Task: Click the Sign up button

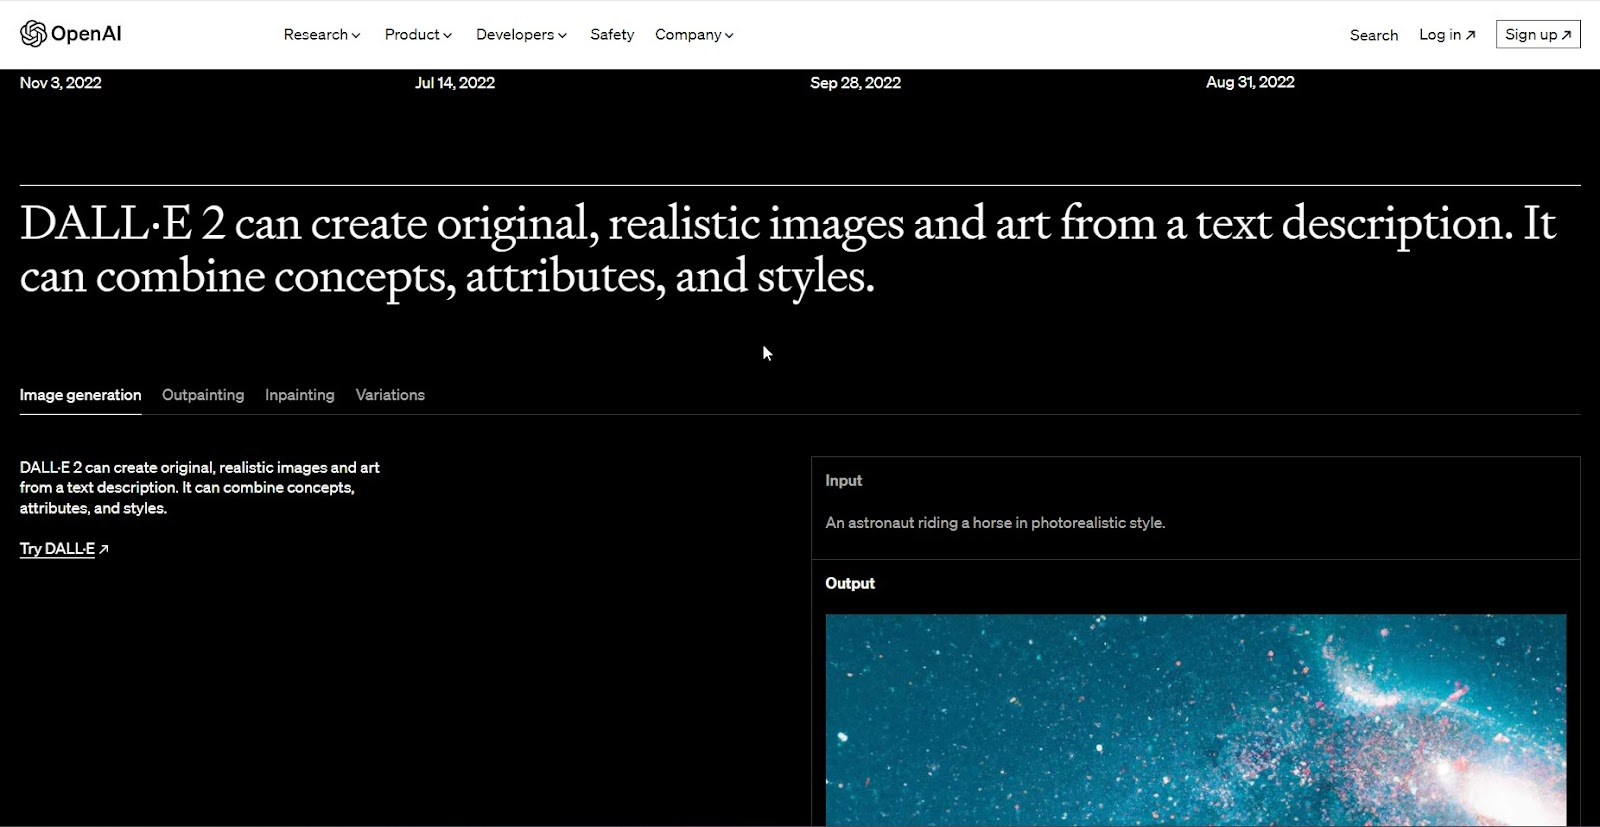Action: pyautogui.click(x=1538, y=34)
